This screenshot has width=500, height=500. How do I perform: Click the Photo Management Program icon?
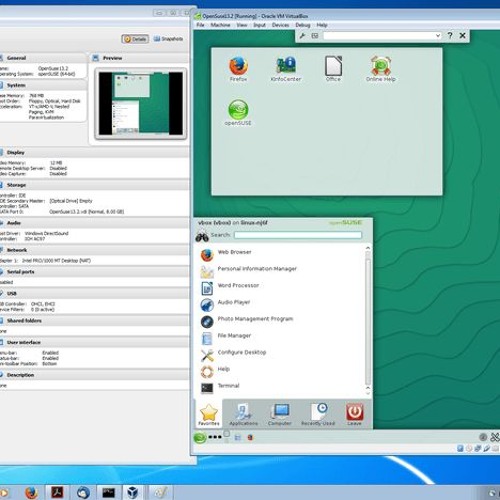[x=207, y=322]
